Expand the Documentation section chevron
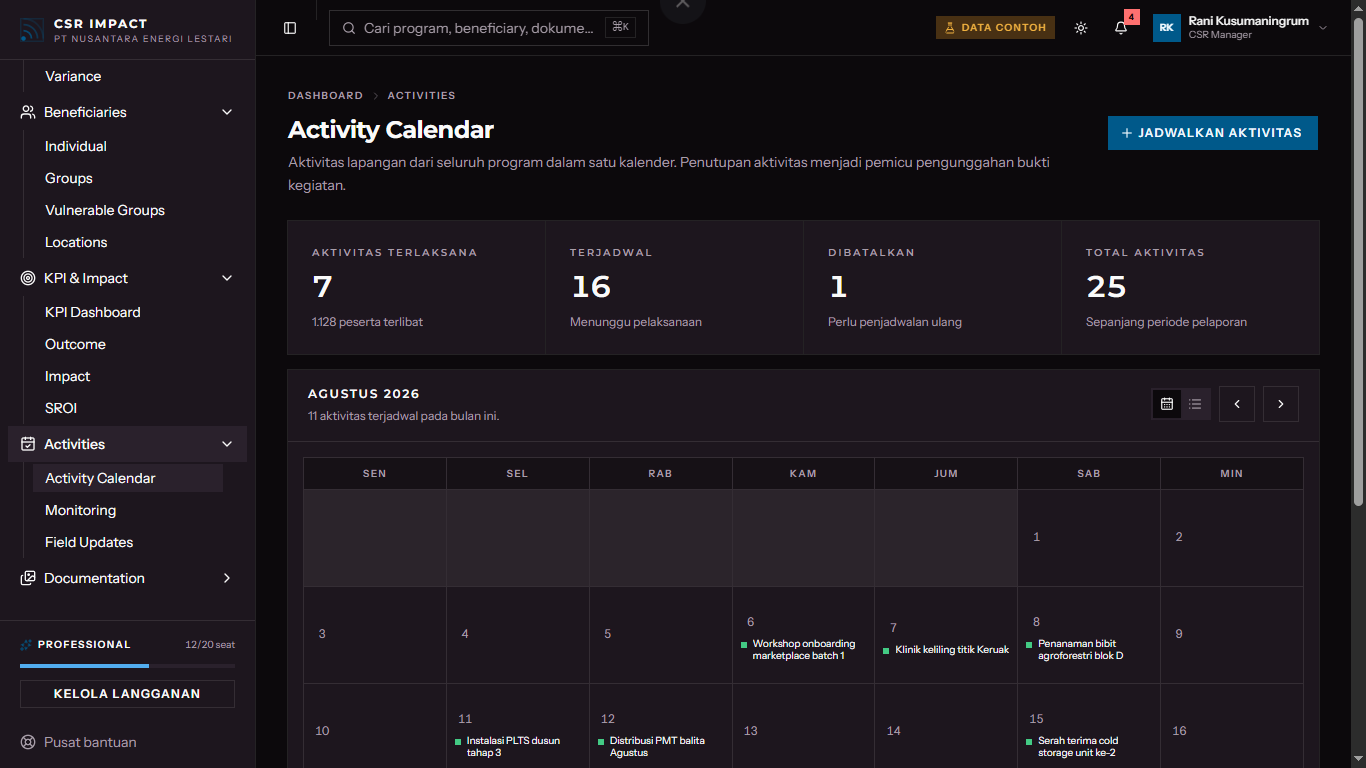The width and height of the screenshot is (1366, 768). click(x=227, y=578)
